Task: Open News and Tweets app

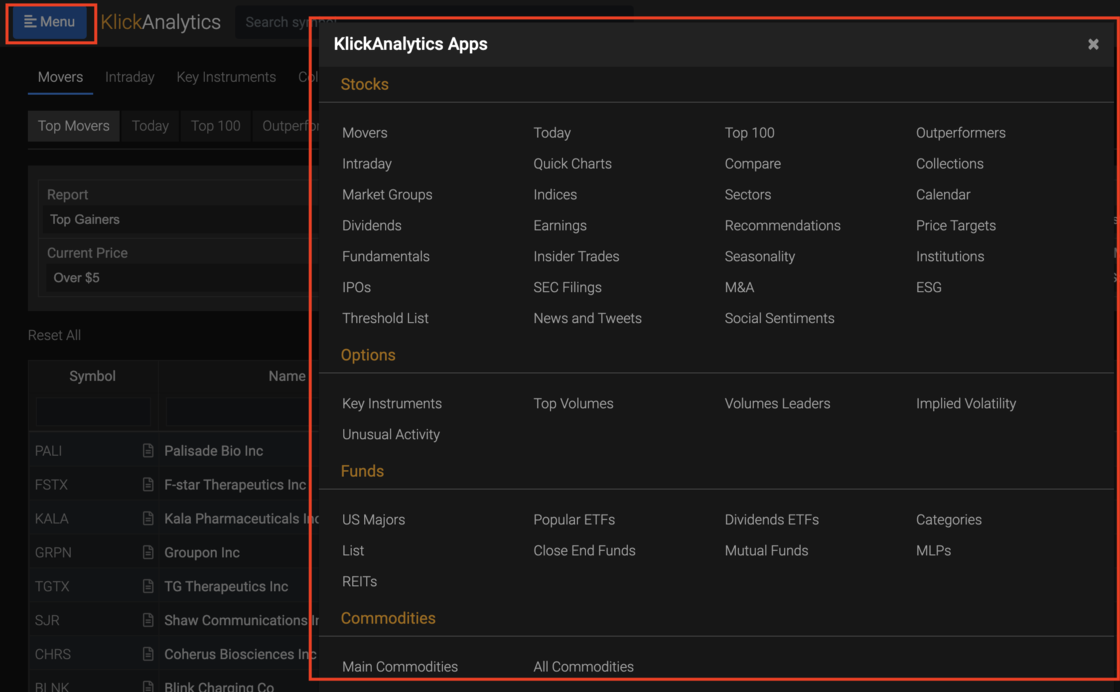Action: [x=587, y=319]
